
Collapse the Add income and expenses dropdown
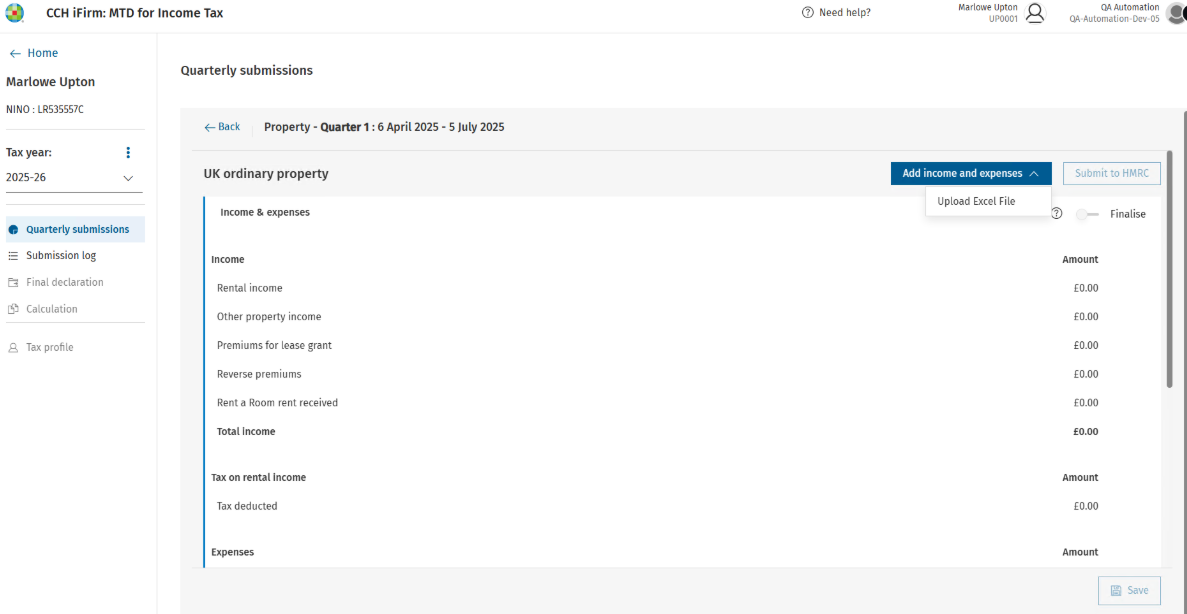(x=970, y=173)
